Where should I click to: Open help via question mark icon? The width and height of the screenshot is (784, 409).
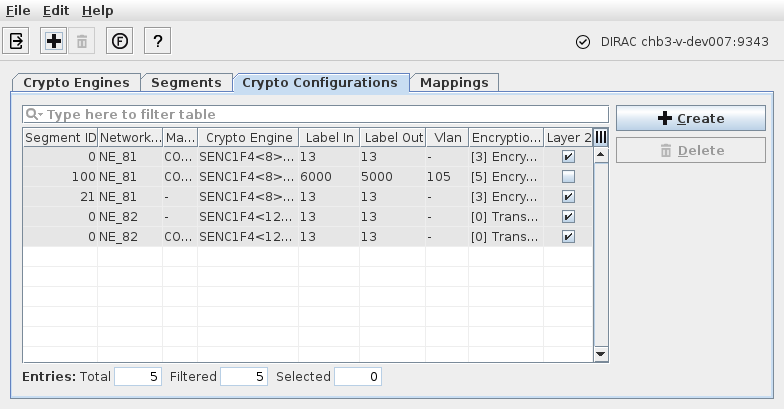point(157,41)
